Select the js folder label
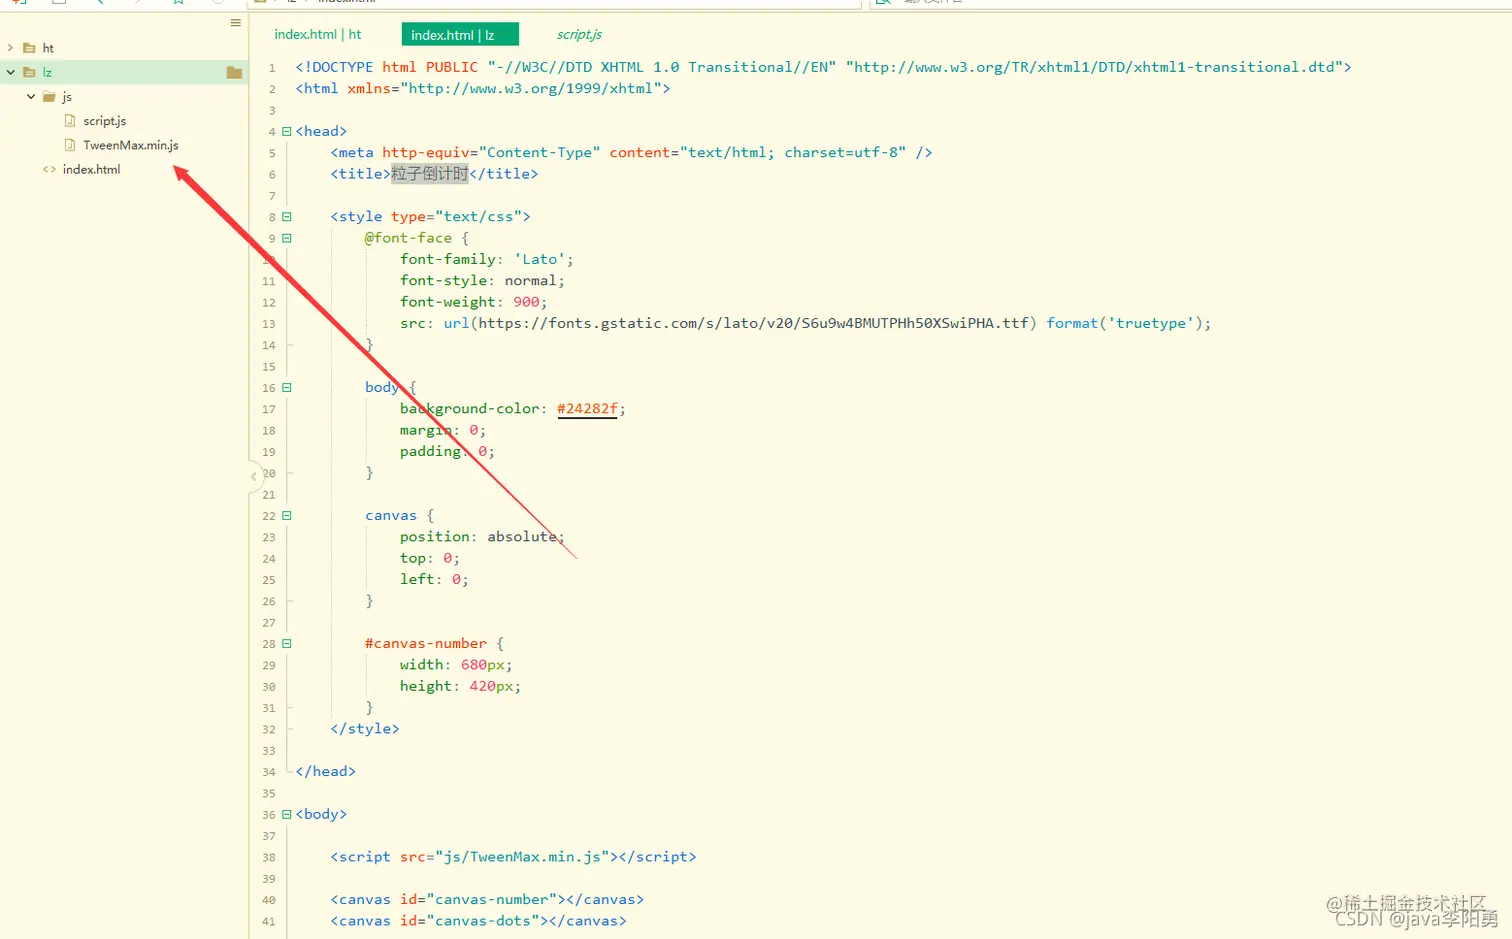The height and width of the screenshot is (939, 1512). (67, 97)
